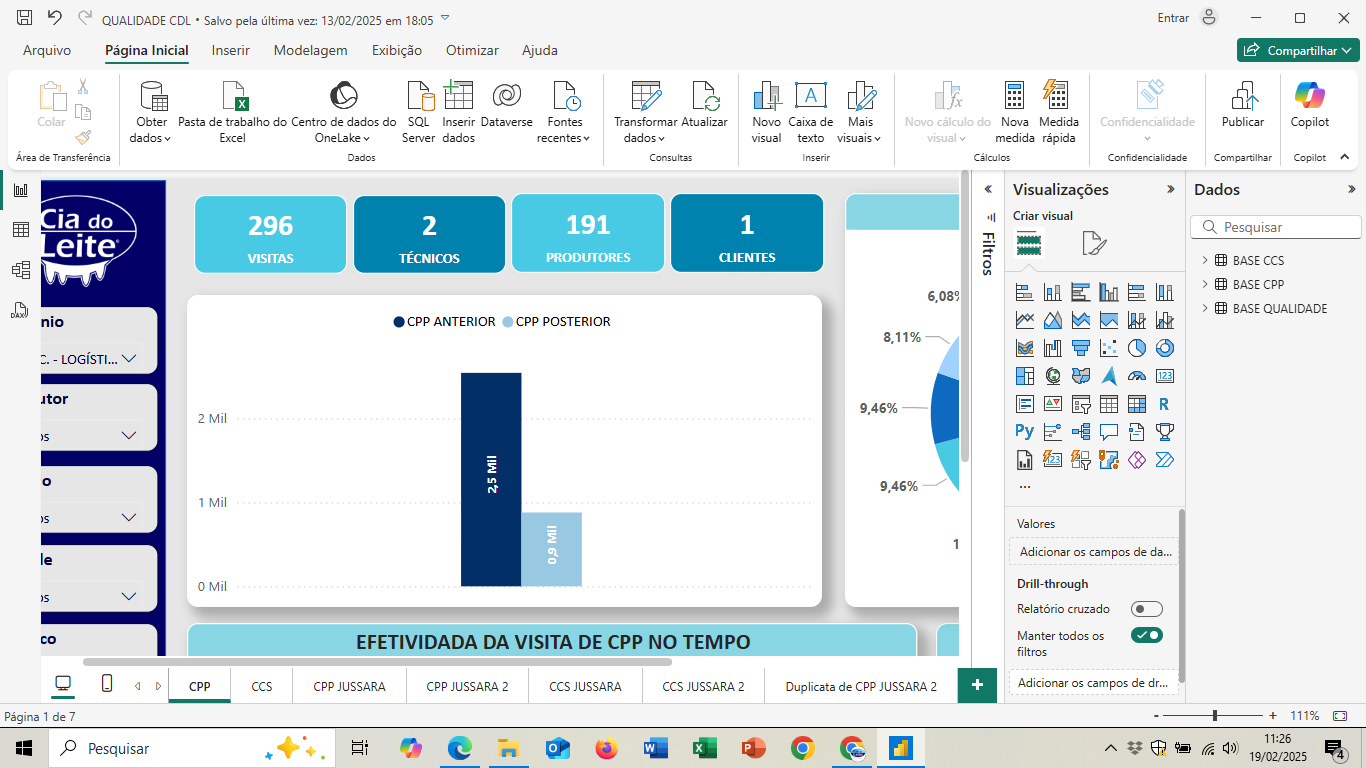Click Adicionar os campos de dados box

tap(1094, 551)
